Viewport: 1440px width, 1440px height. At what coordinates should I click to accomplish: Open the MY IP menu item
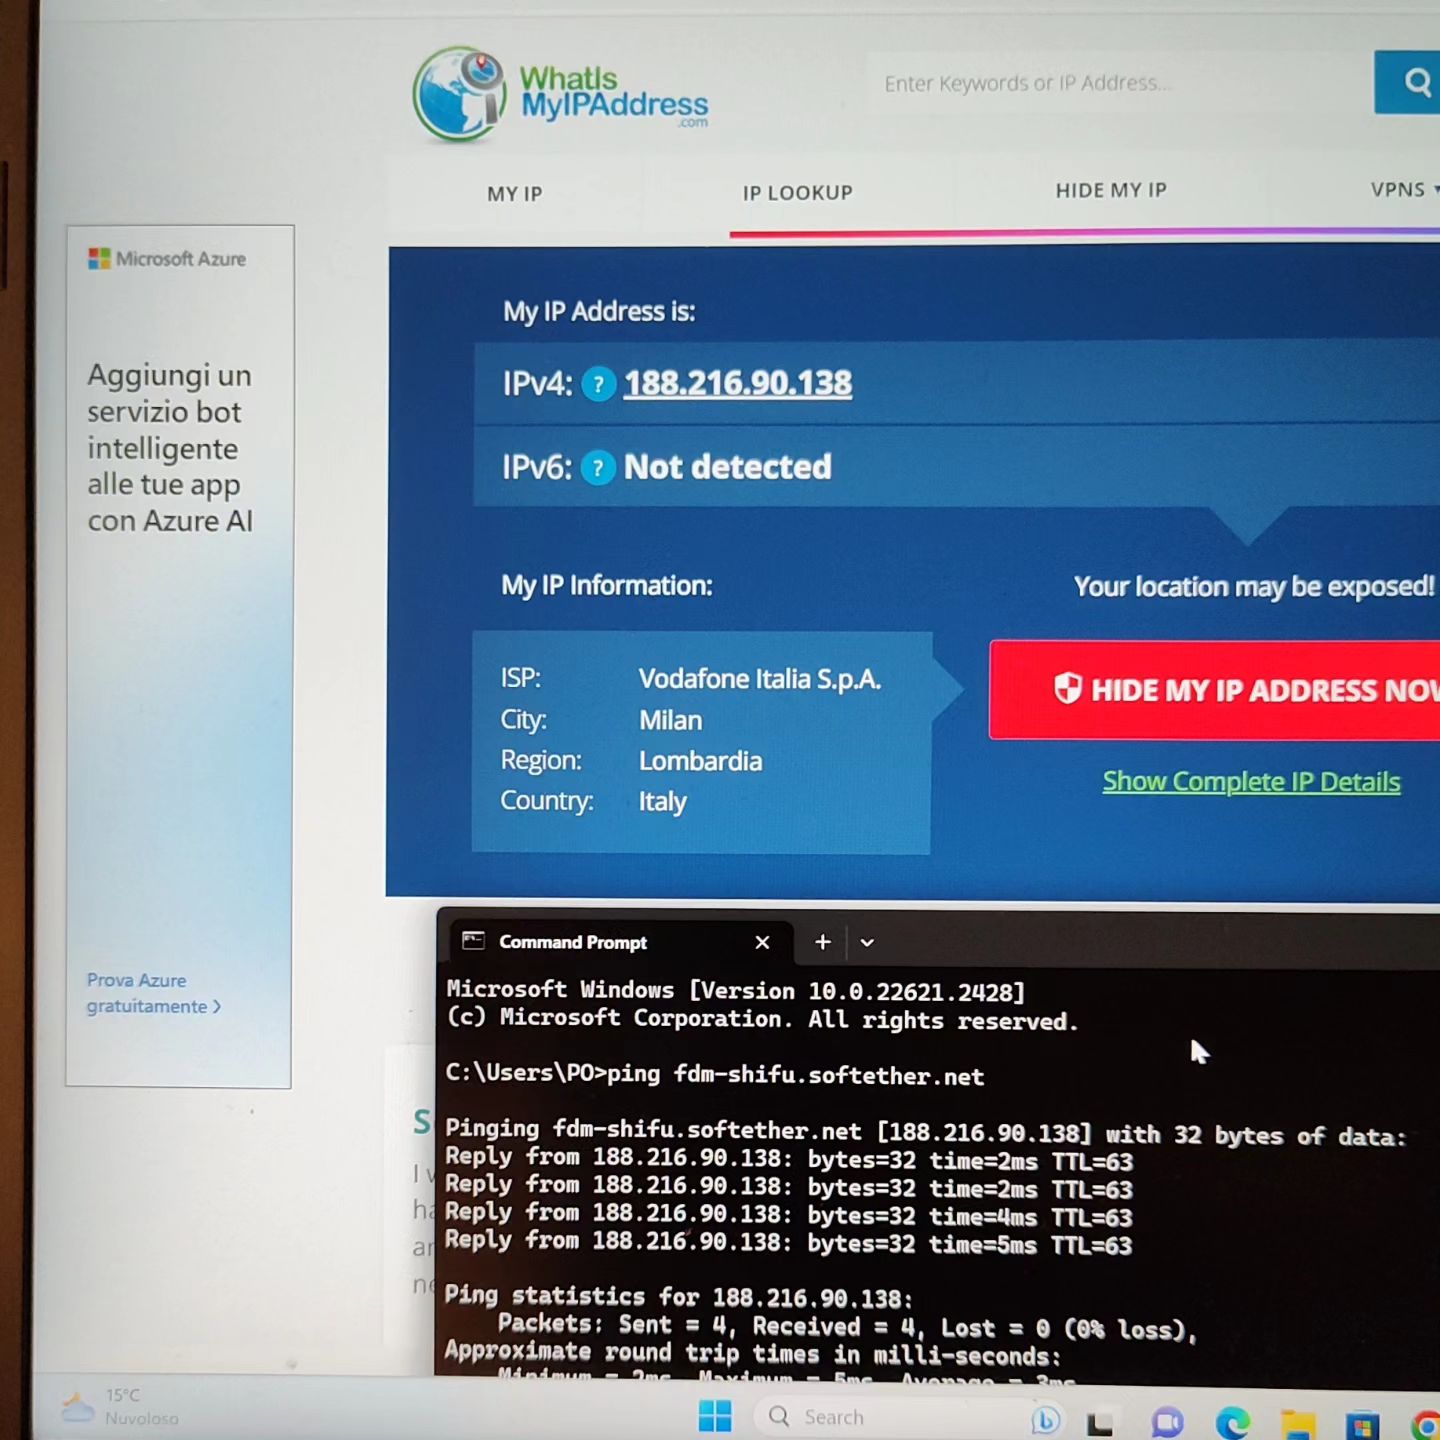tap(515, 194)
